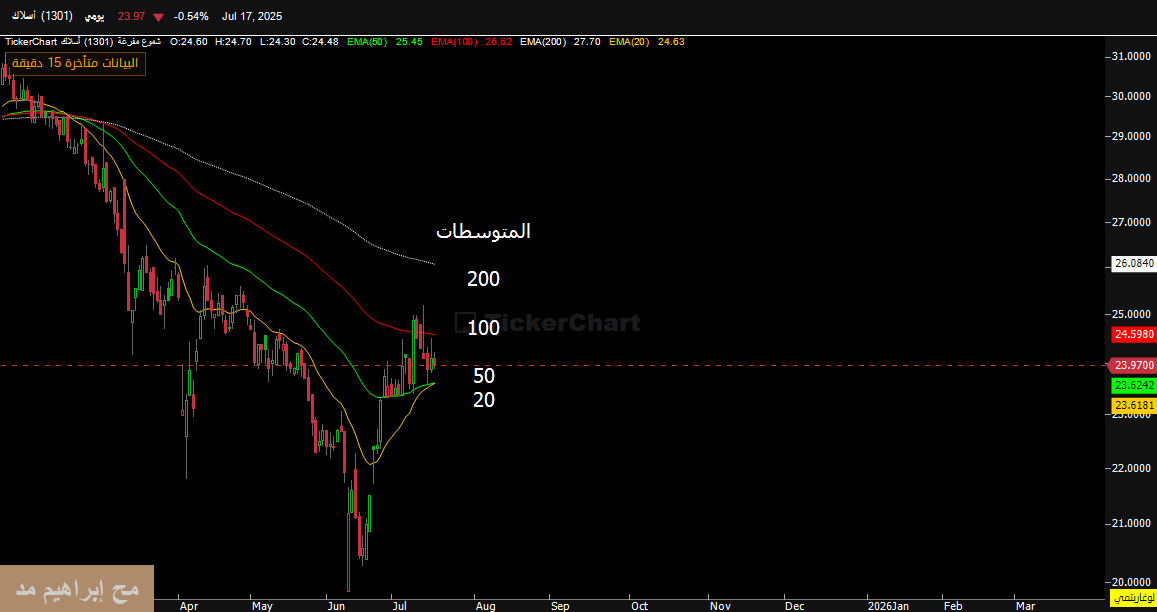Click the EMA(50) value 25.45

click(x=409, y=42)
